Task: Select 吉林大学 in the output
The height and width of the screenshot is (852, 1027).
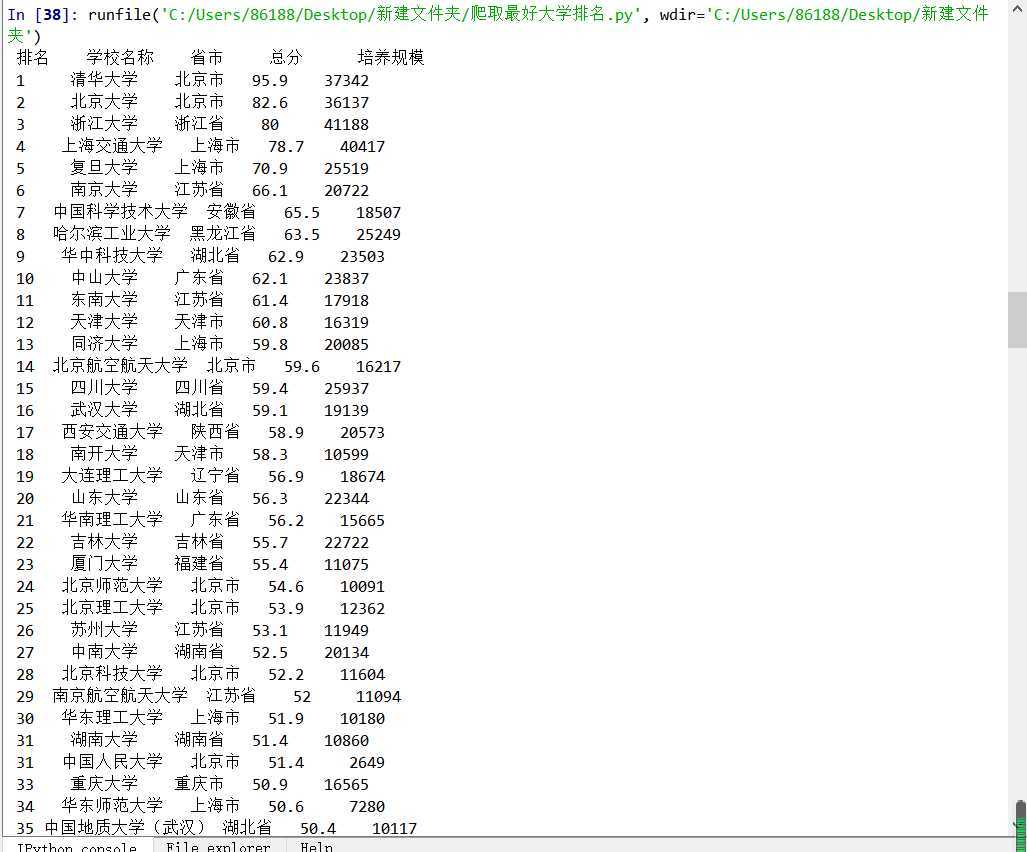Action: click(x=104, y=542)
